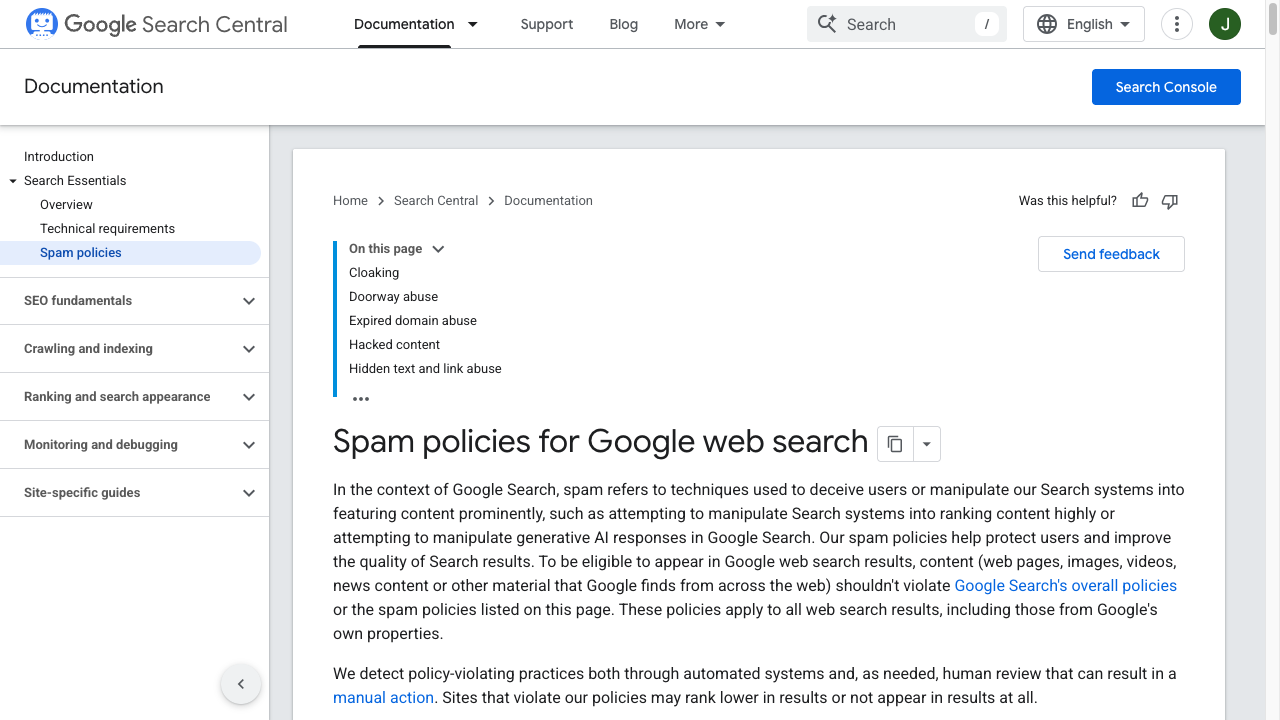The image size is (1280, 720).
Task: Click the Documentation heading text
Action: coord(94,87)
